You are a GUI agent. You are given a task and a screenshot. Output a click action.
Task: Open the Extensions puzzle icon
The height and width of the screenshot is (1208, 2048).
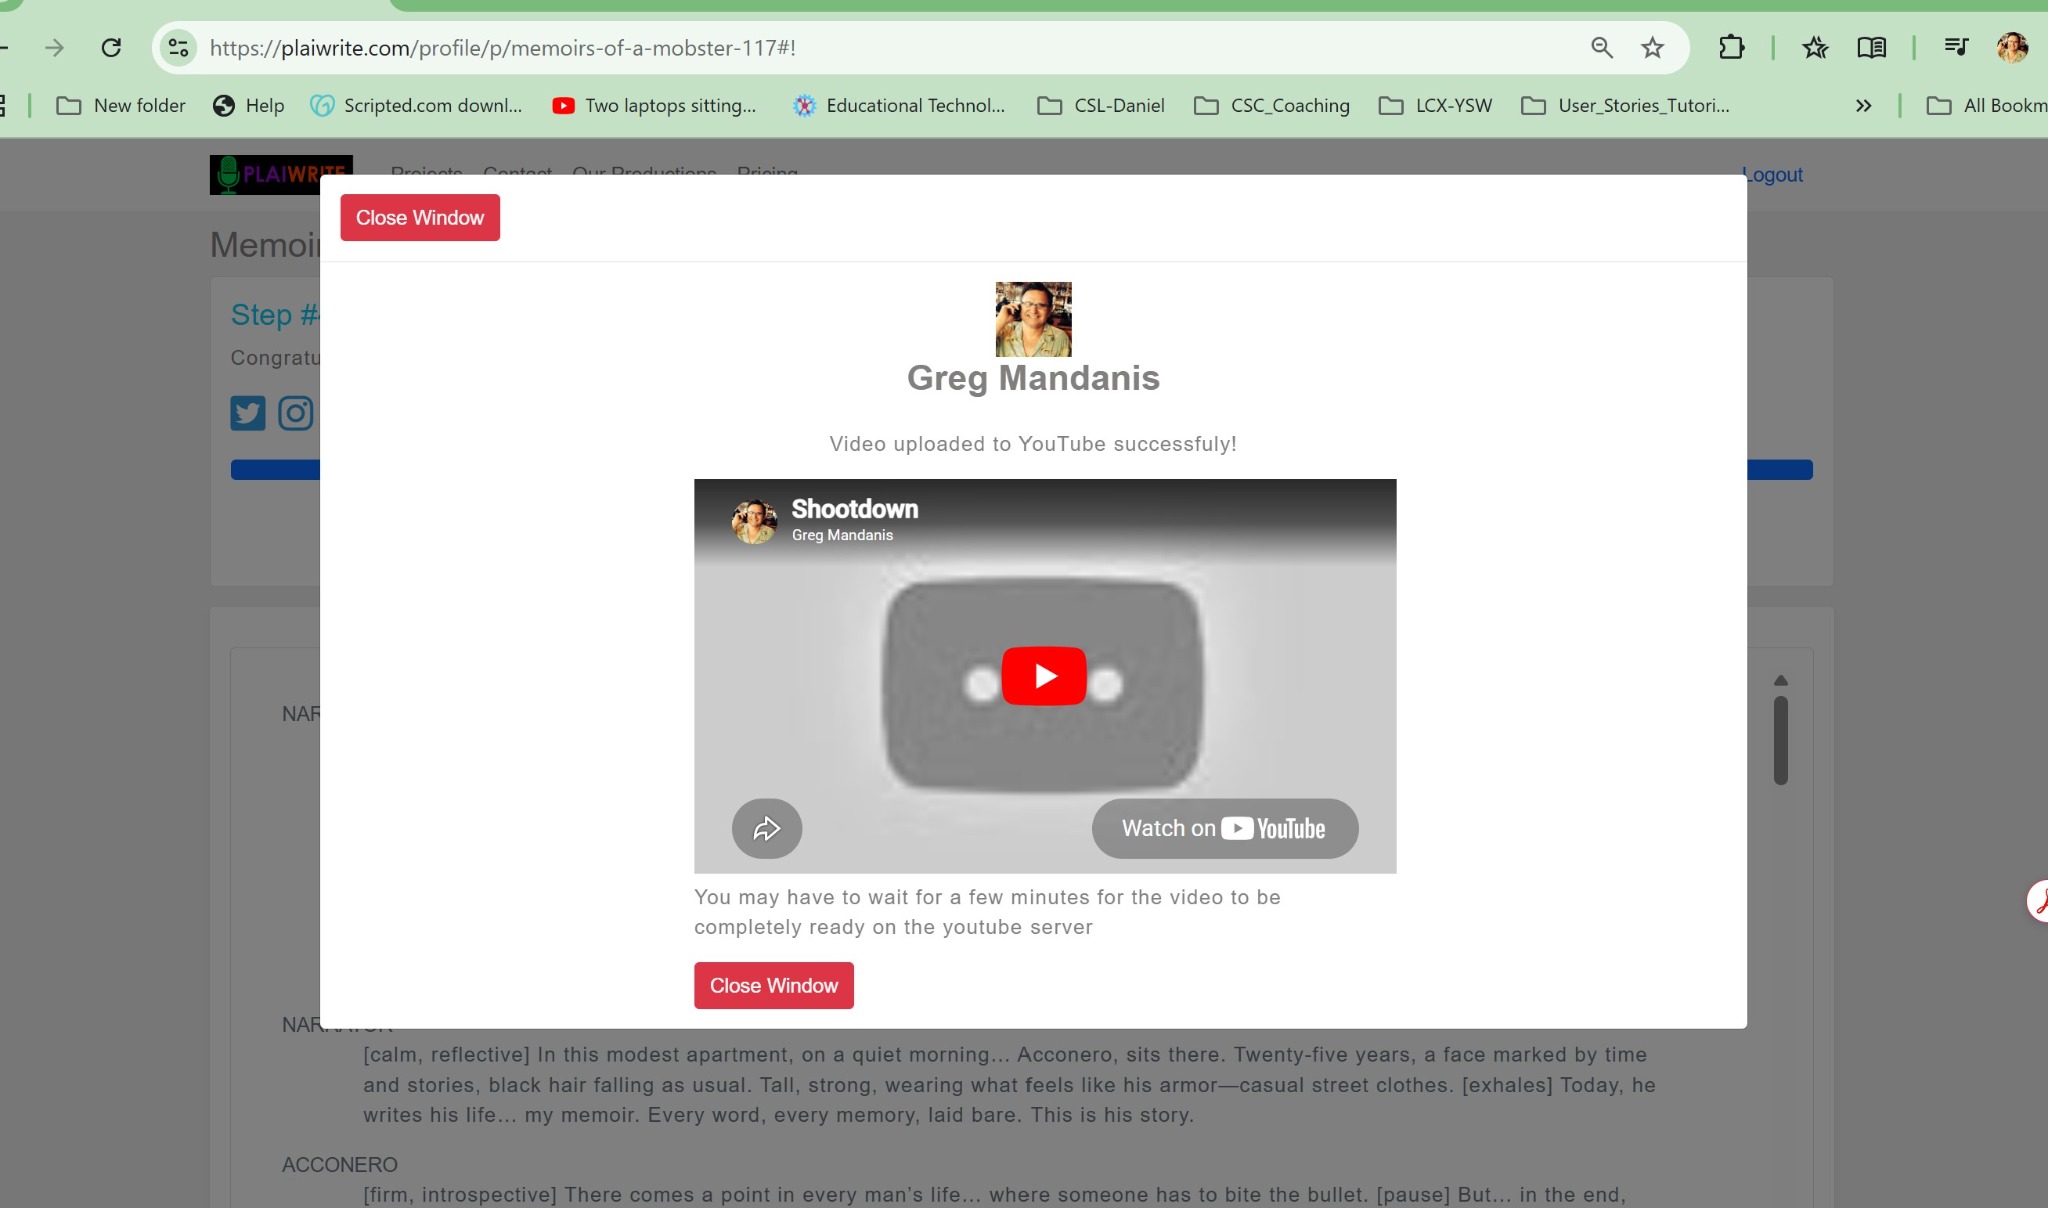[x=1731, y=48]
